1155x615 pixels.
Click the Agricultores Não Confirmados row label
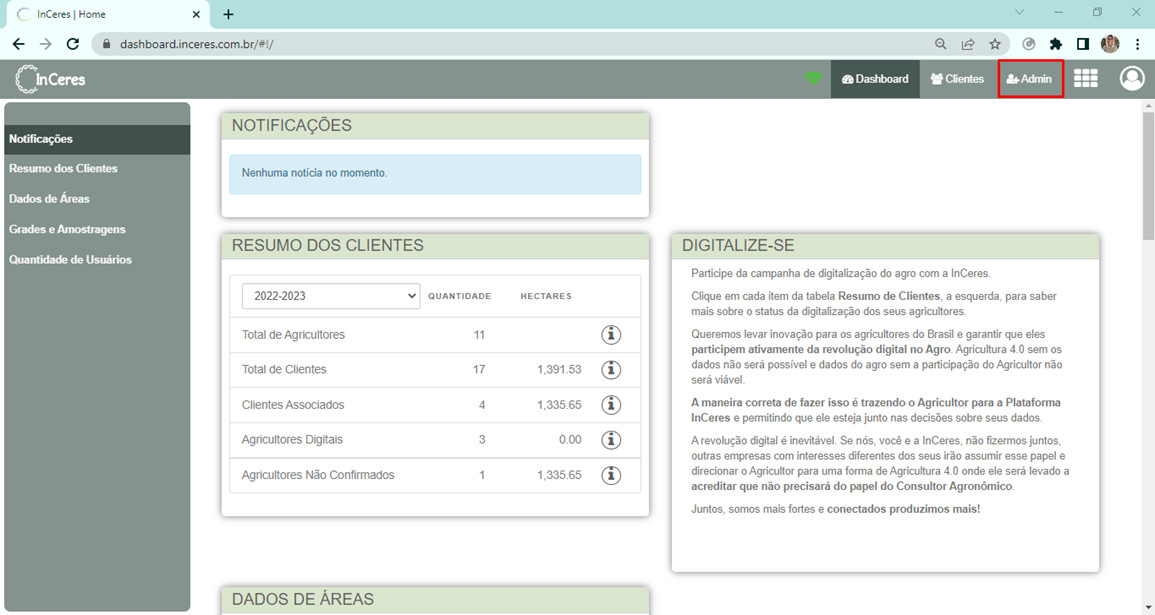click(318, 475)
